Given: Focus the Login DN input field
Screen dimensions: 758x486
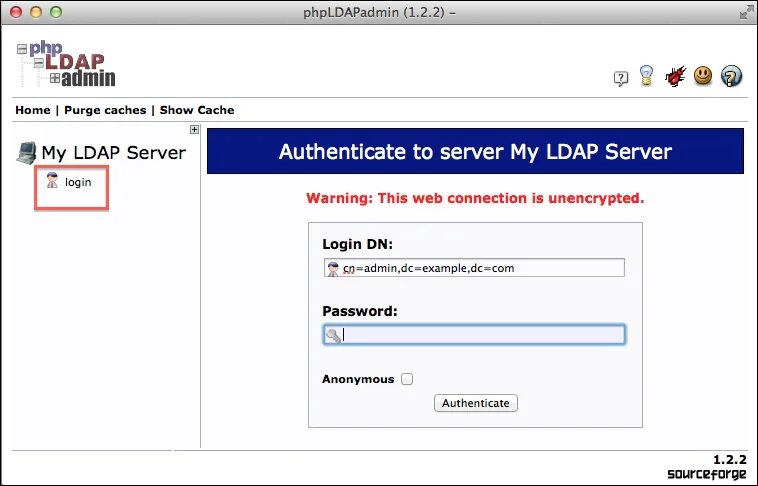Looking at the screenshot, I should click(x=474, y=268).
